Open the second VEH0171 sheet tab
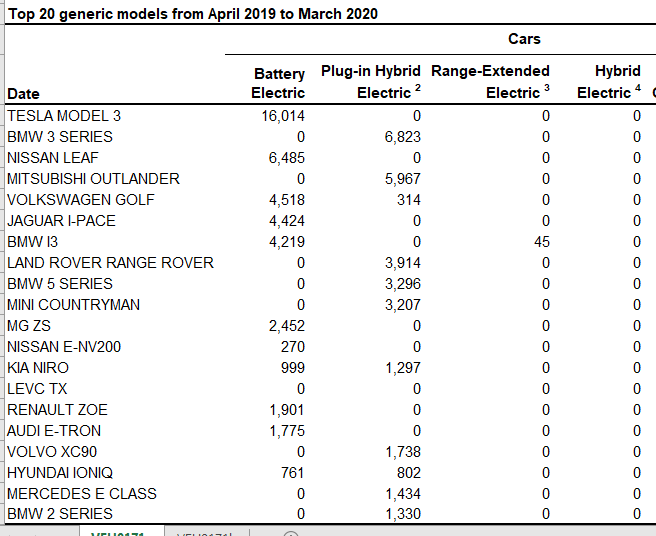 206,532
